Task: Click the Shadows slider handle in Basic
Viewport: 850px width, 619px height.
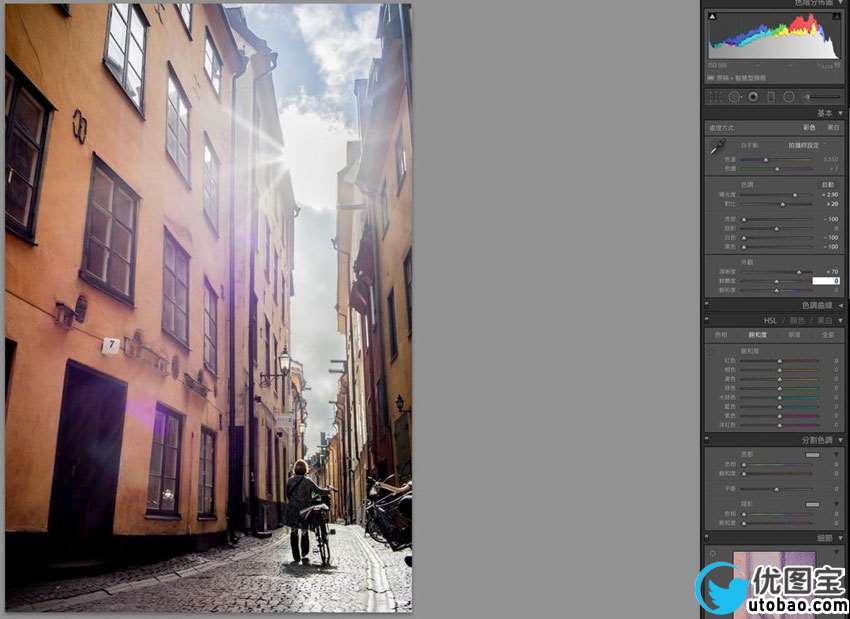Action: point(777,229)
